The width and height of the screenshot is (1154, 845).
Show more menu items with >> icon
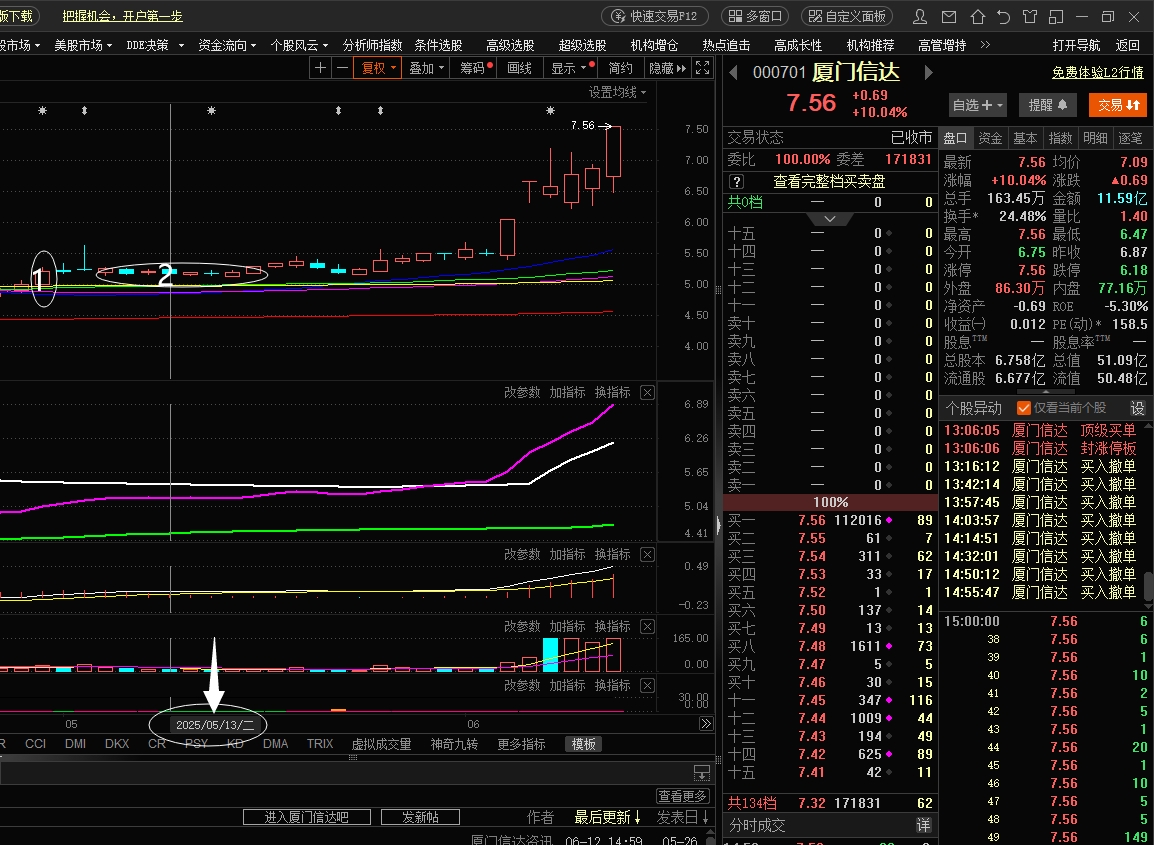[985, 45]
